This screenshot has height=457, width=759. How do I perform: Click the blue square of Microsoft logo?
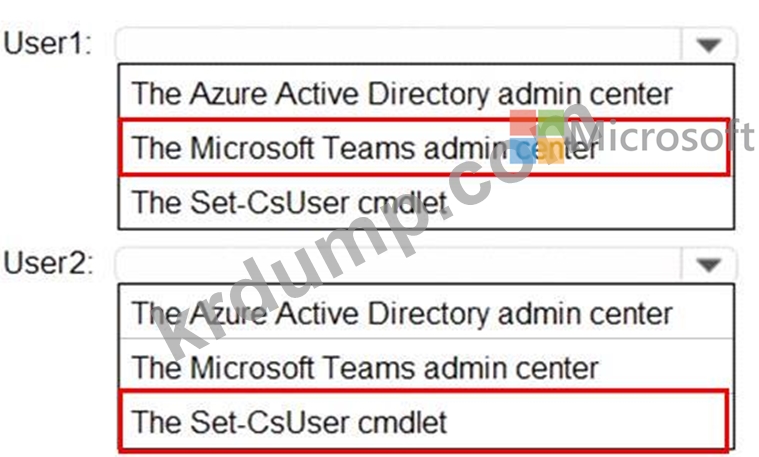tap(523, 151)
